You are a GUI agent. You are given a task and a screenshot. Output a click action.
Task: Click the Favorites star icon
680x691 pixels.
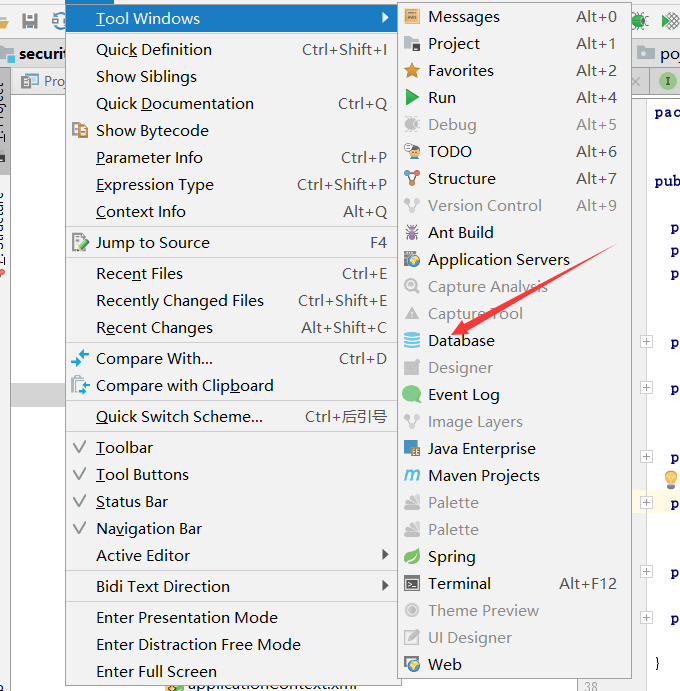412,71
